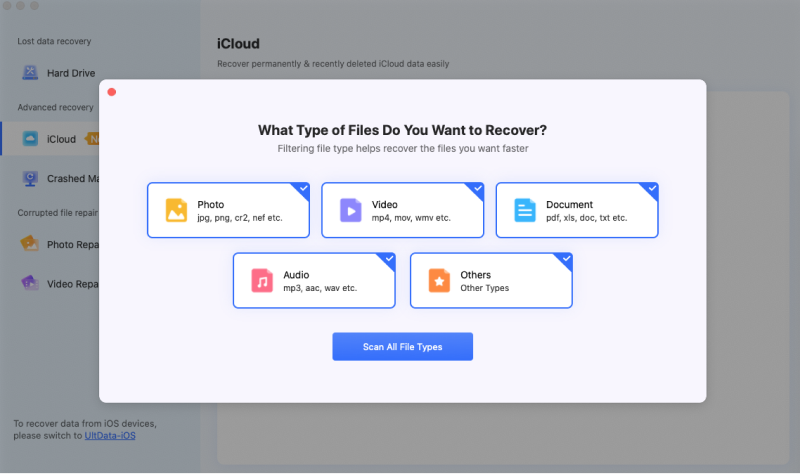Click the yellow Photo picture icon

(x=176, y=210)
